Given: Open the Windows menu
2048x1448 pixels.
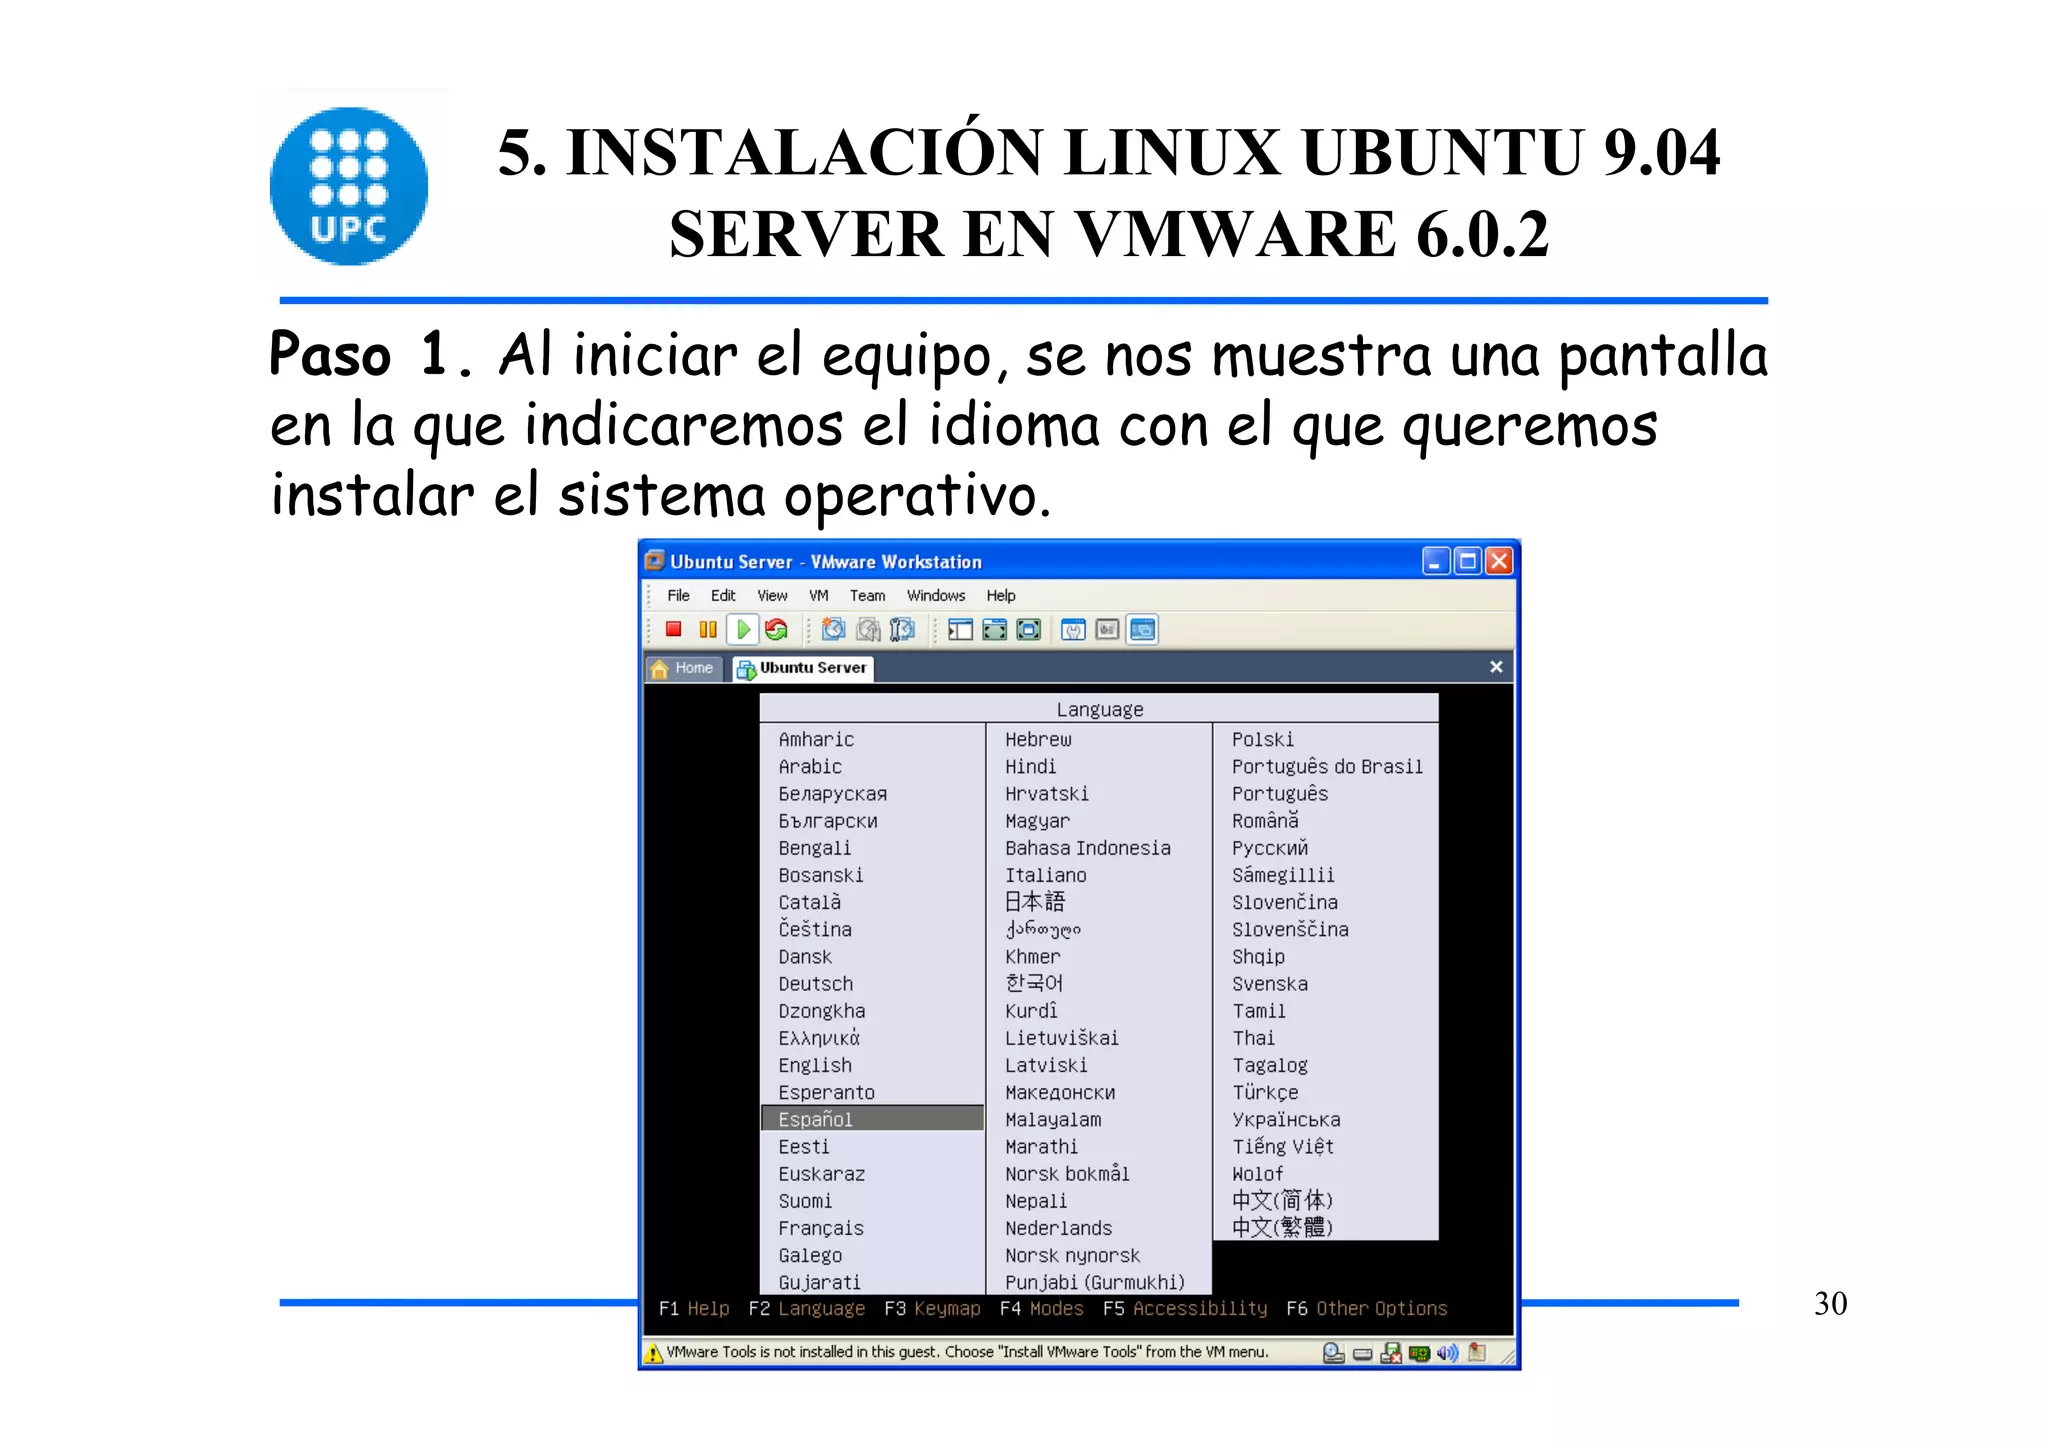Looking at the screenshot, I should coord(936,595).
